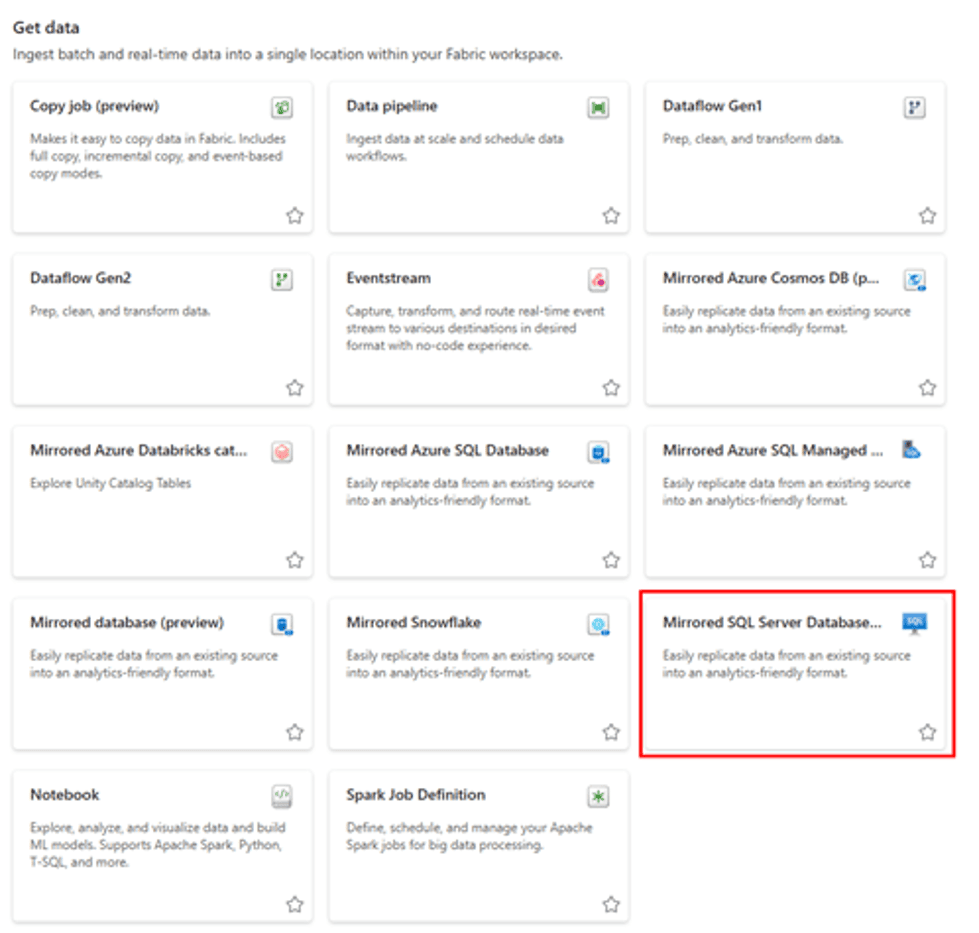Click the Eventstream icon
979x933 pixels.
pos(598,279)
